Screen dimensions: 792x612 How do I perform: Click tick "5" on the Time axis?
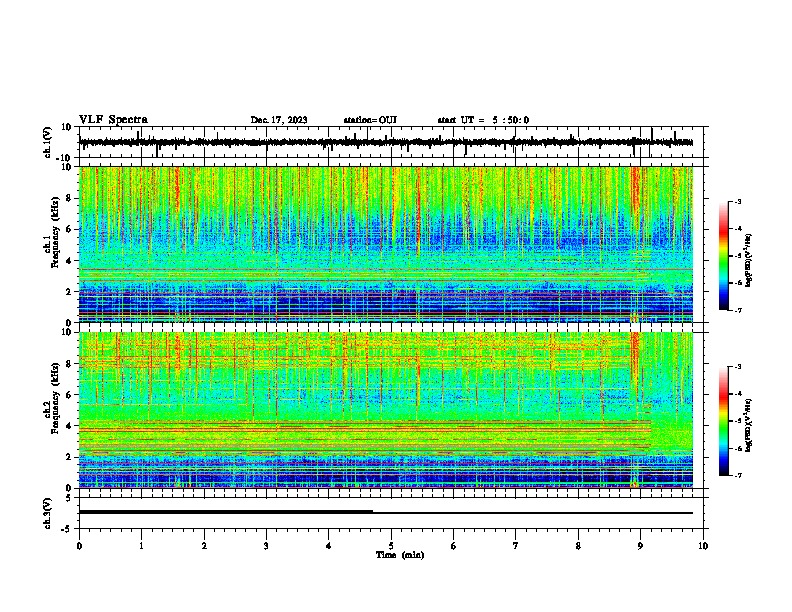pos(391,546)
